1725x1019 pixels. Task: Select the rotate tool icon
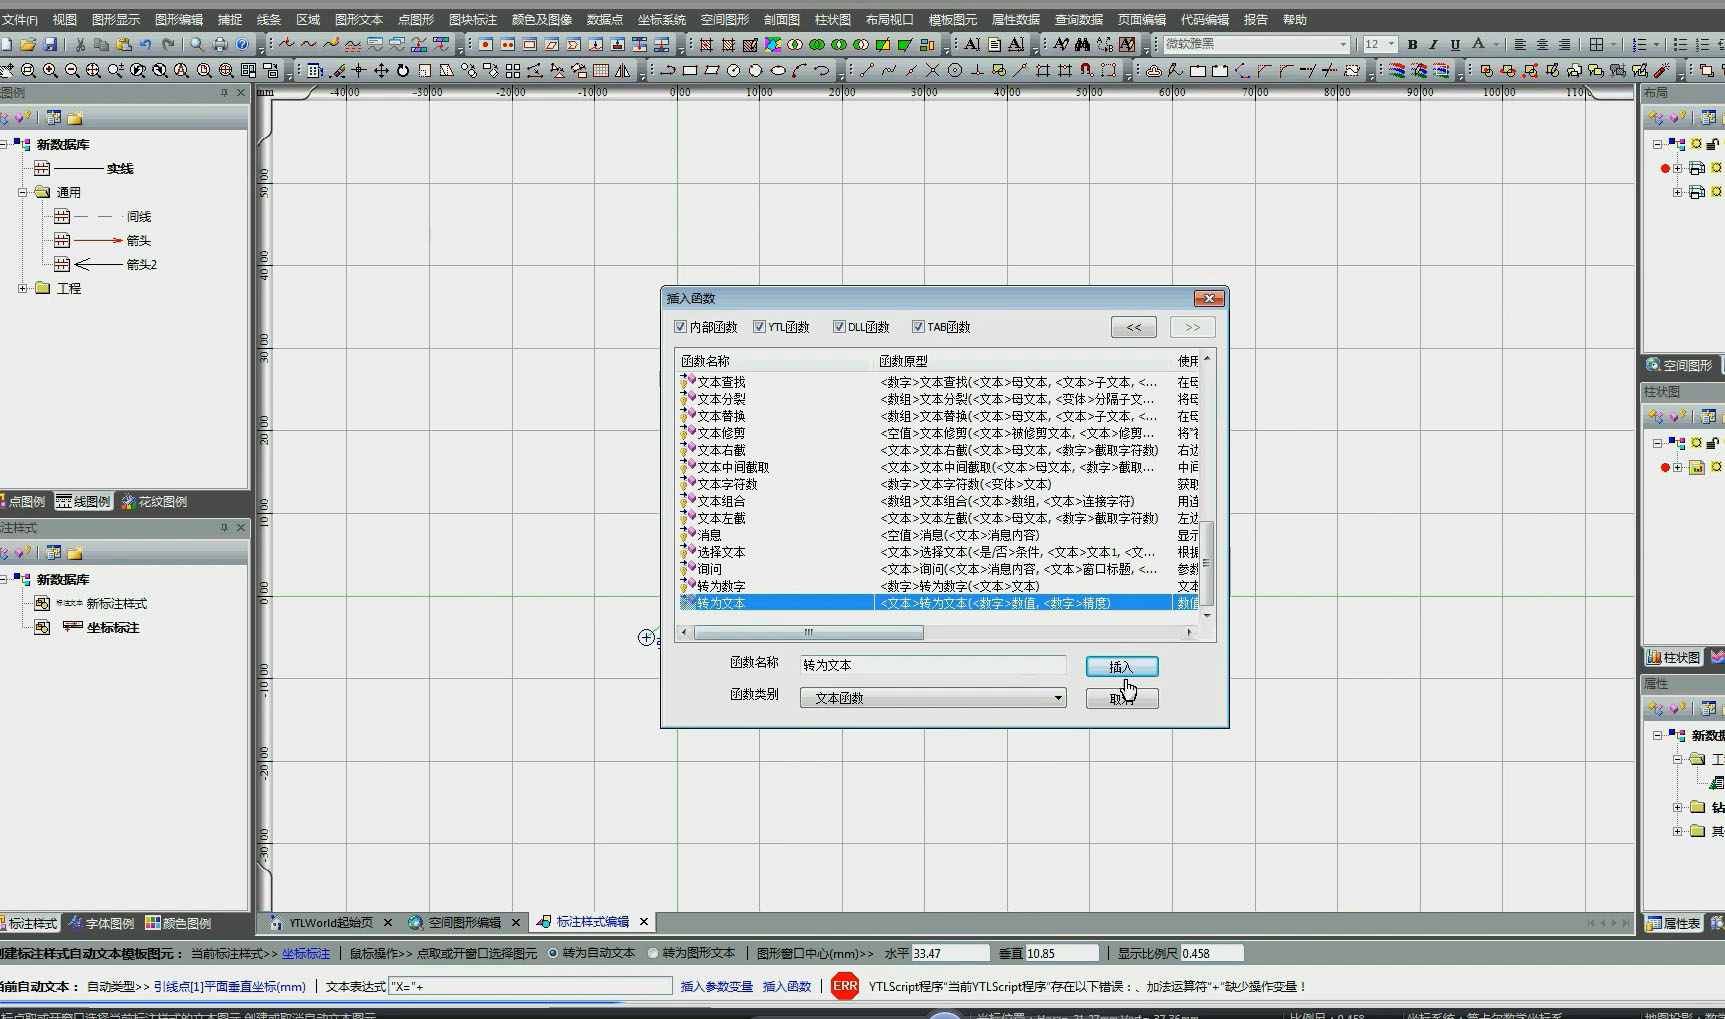[403, 70]
